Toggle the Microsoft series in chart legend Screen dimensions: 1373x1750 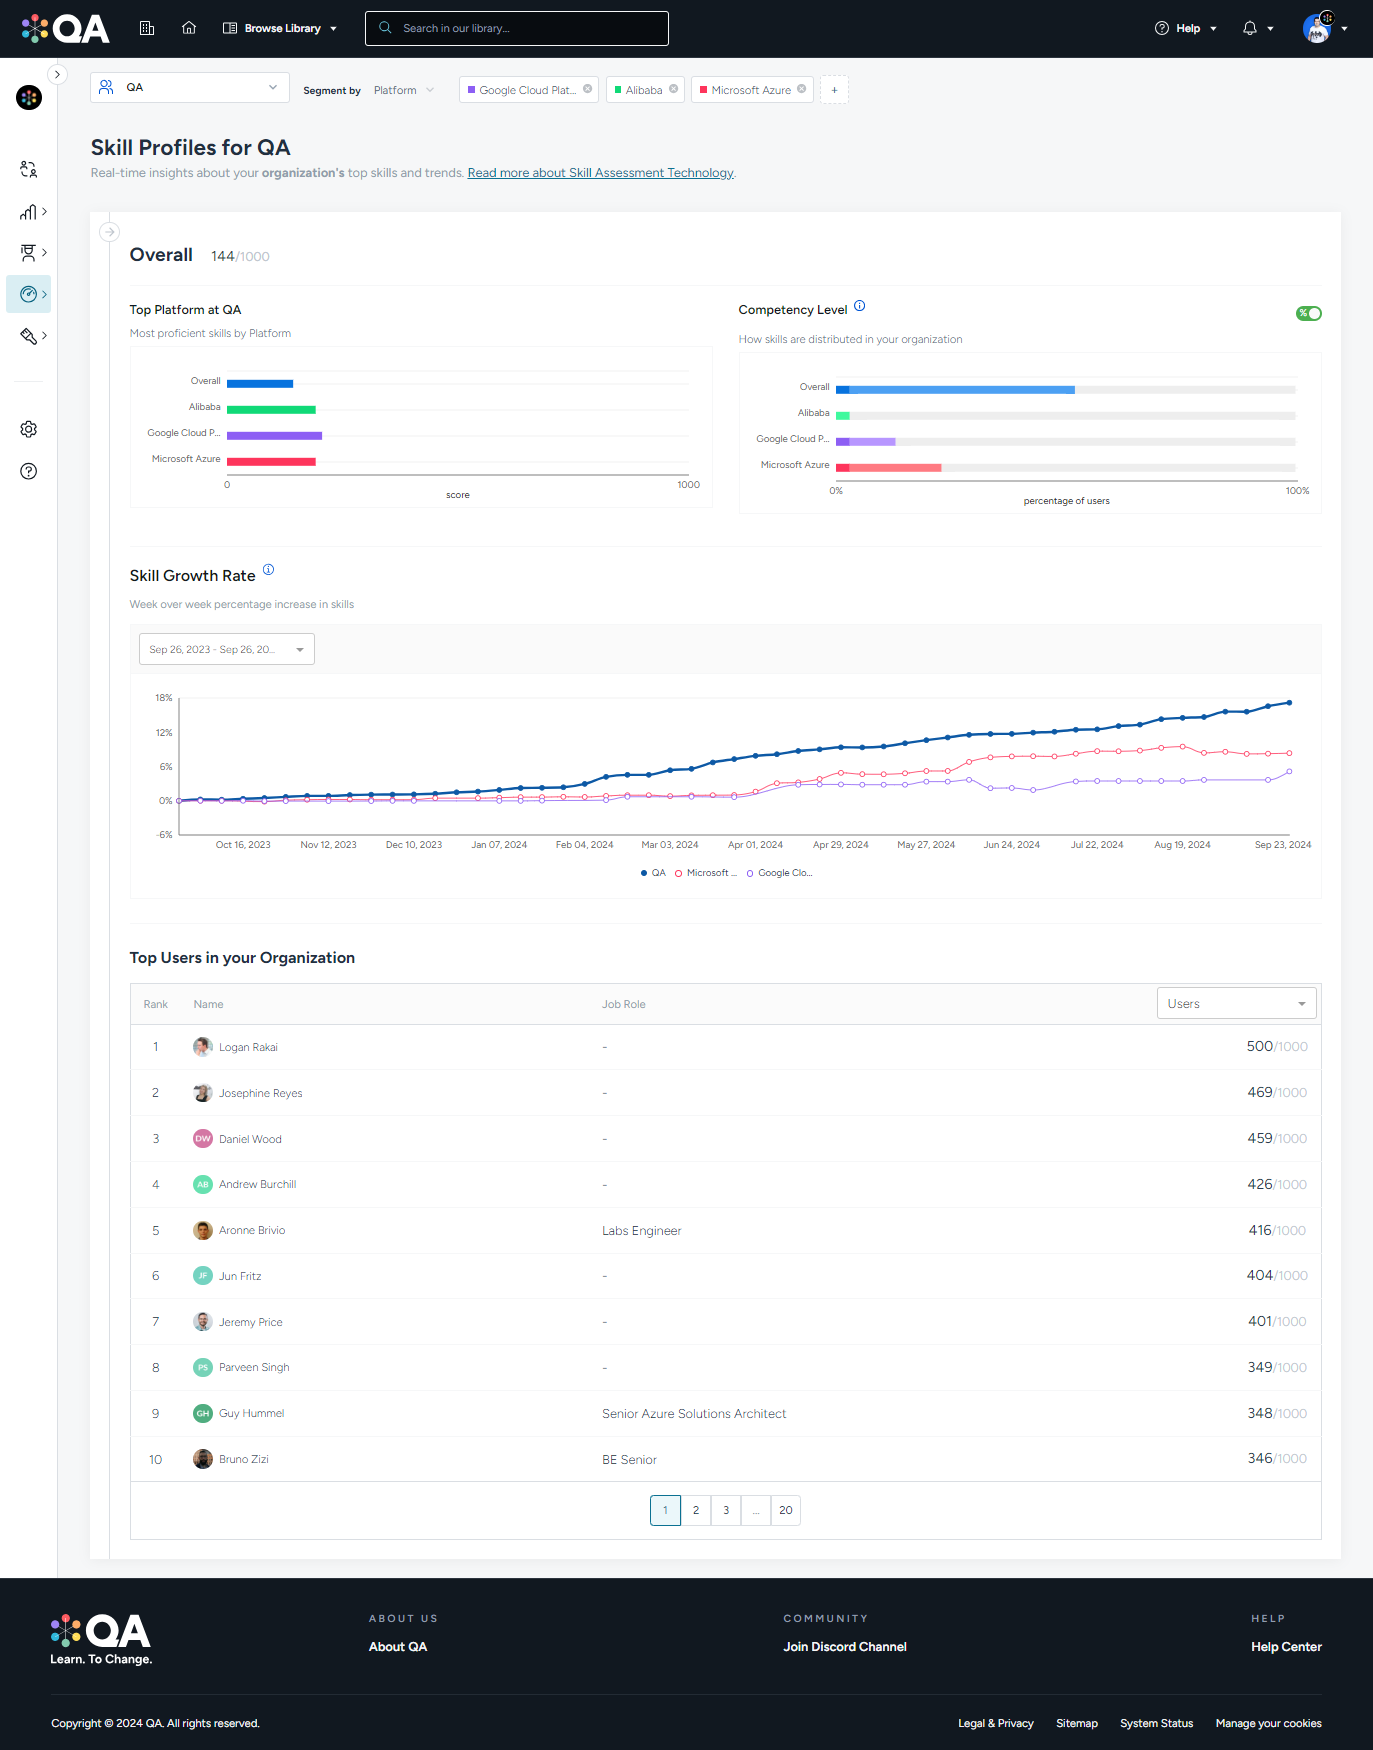tap(706, 873)
